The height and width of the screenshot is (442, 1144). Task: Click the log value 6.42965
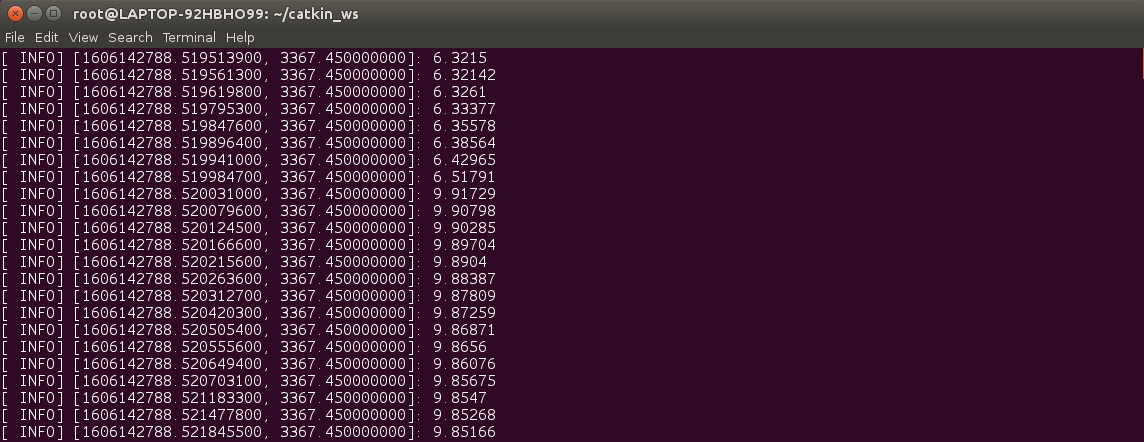464,160
